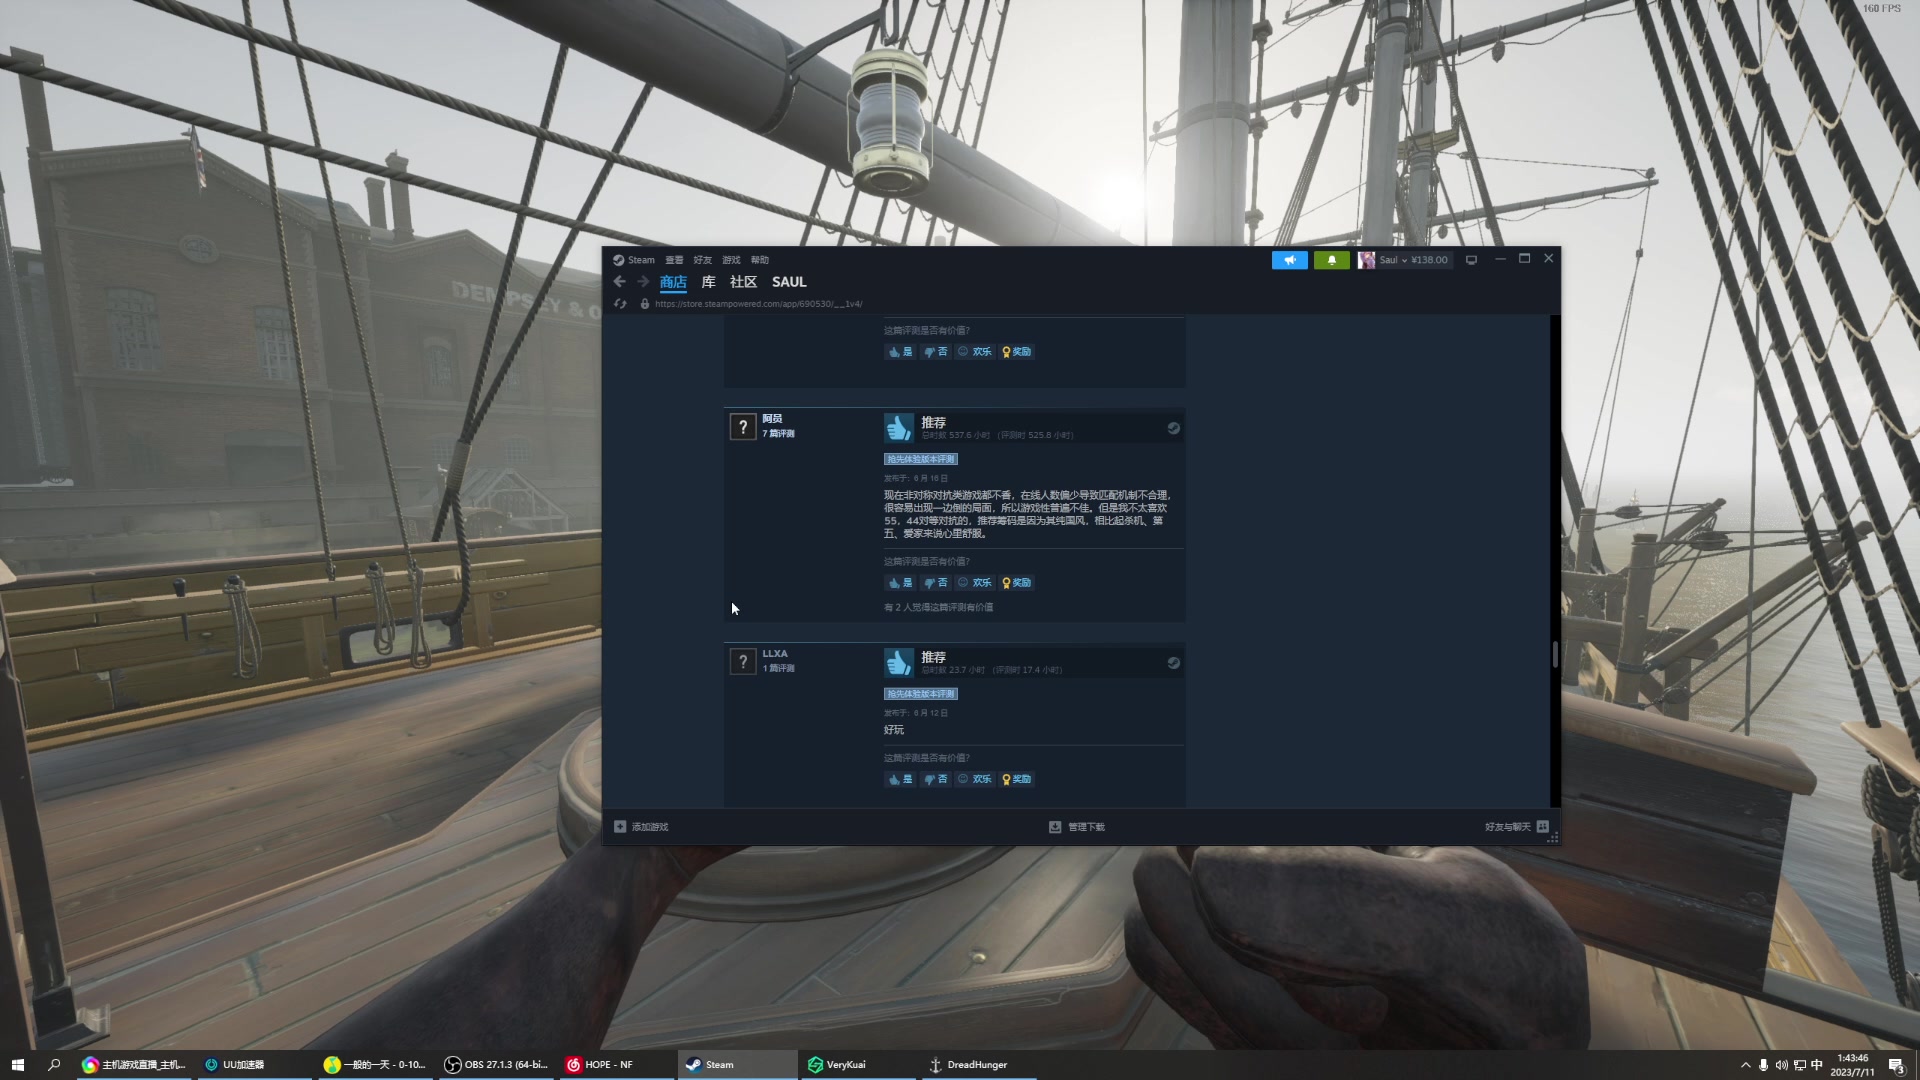Mark LLXA's review as 欢乐

[x=974, y=779]
